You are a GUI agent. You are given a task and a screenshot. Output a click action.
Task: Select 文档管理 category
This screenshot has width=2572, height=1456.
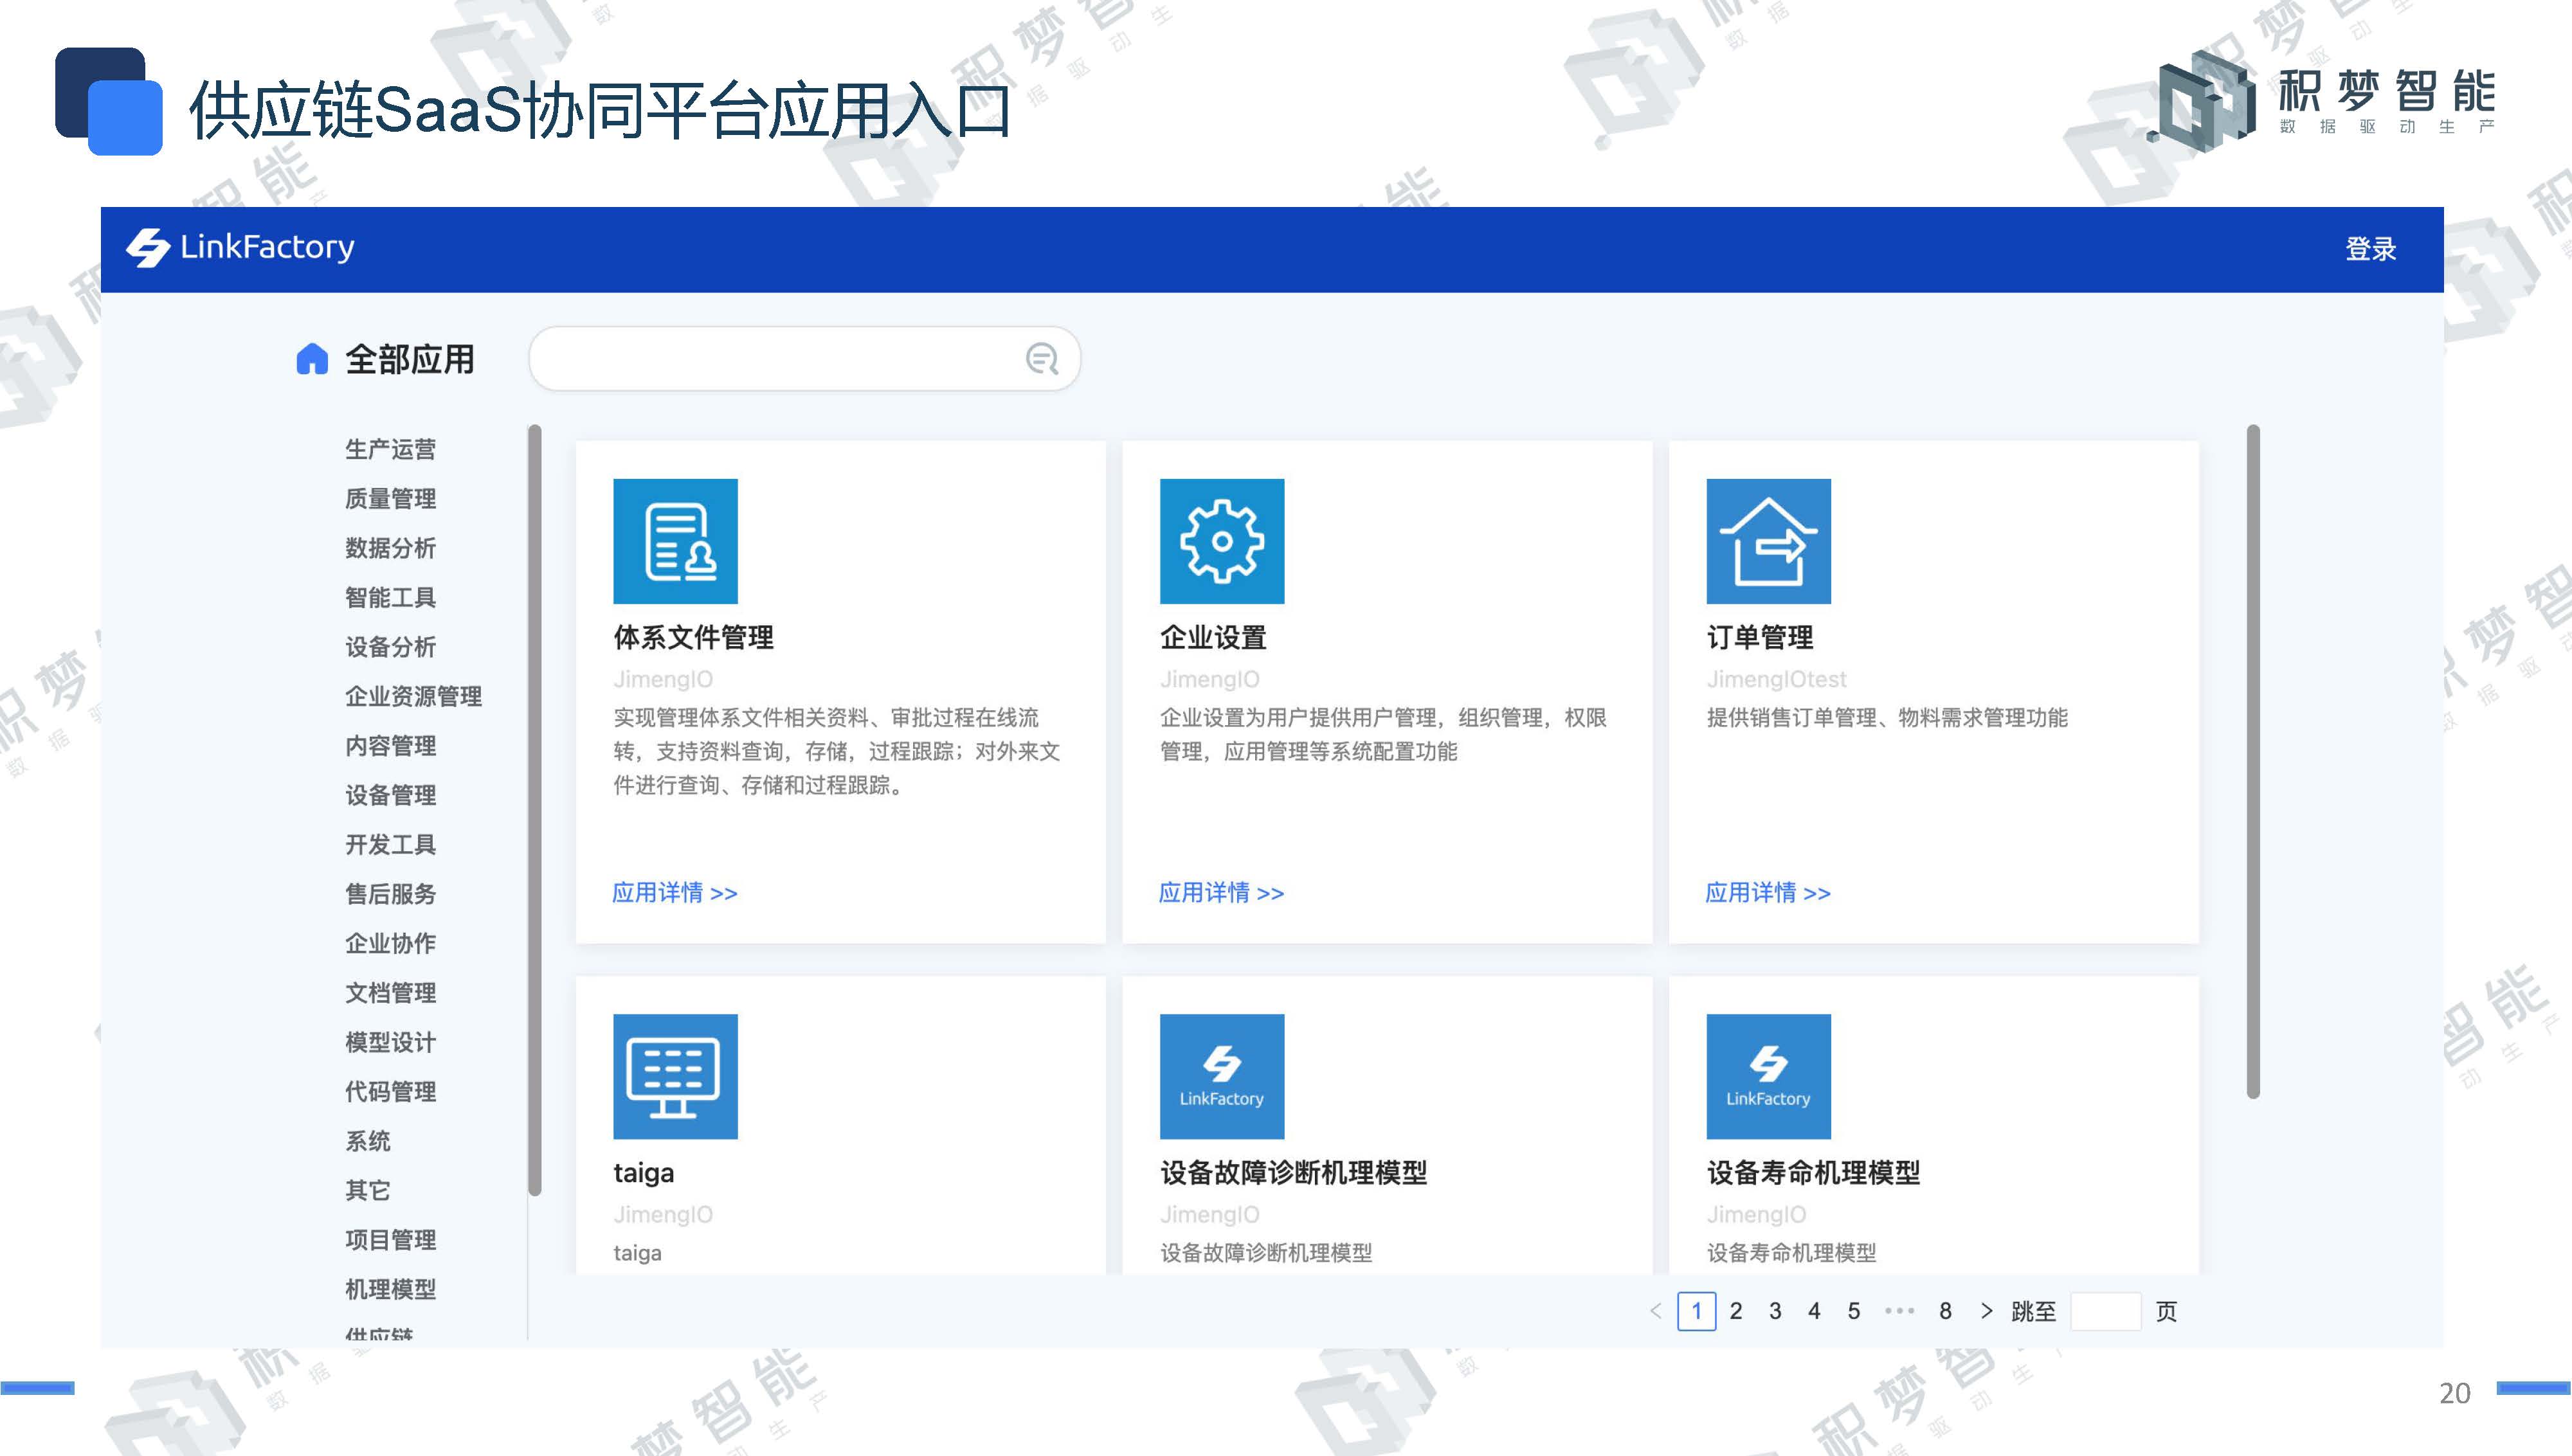coord(390,993)
